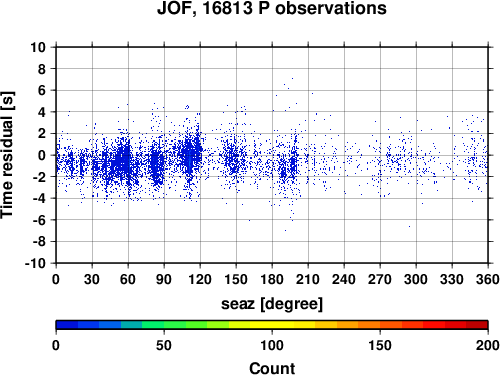Click the x-axis tick label '300'
Viewport: 500px width, 375px height.
[x=416, y=279]
